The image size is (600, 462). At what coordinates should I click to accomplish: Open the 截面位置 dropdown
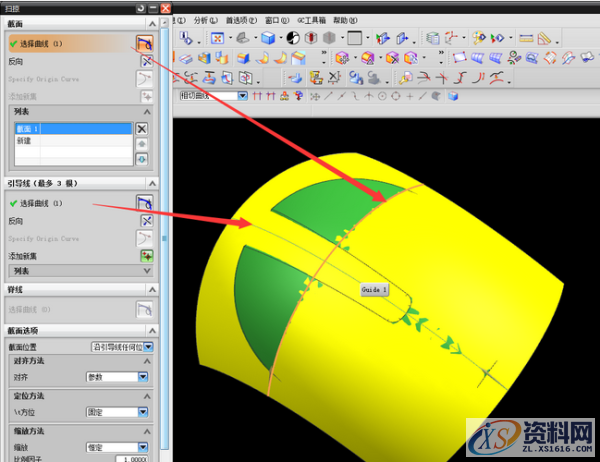coord(148,346)
